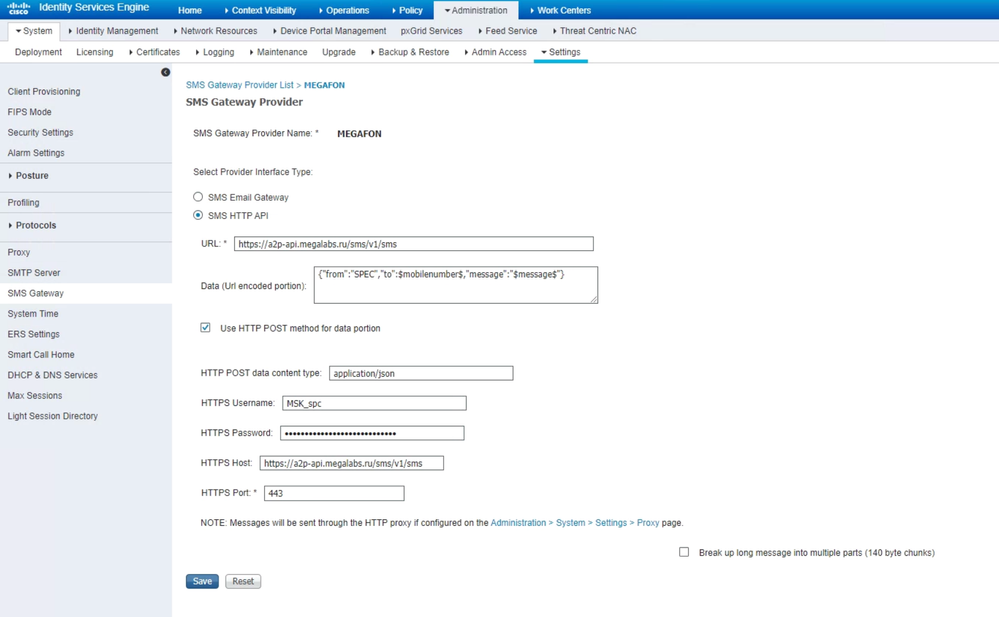The height and width of the screenshot is (617, 999).
Task: Switch to the Licensing tab
Action: click(x=95, y=52)
